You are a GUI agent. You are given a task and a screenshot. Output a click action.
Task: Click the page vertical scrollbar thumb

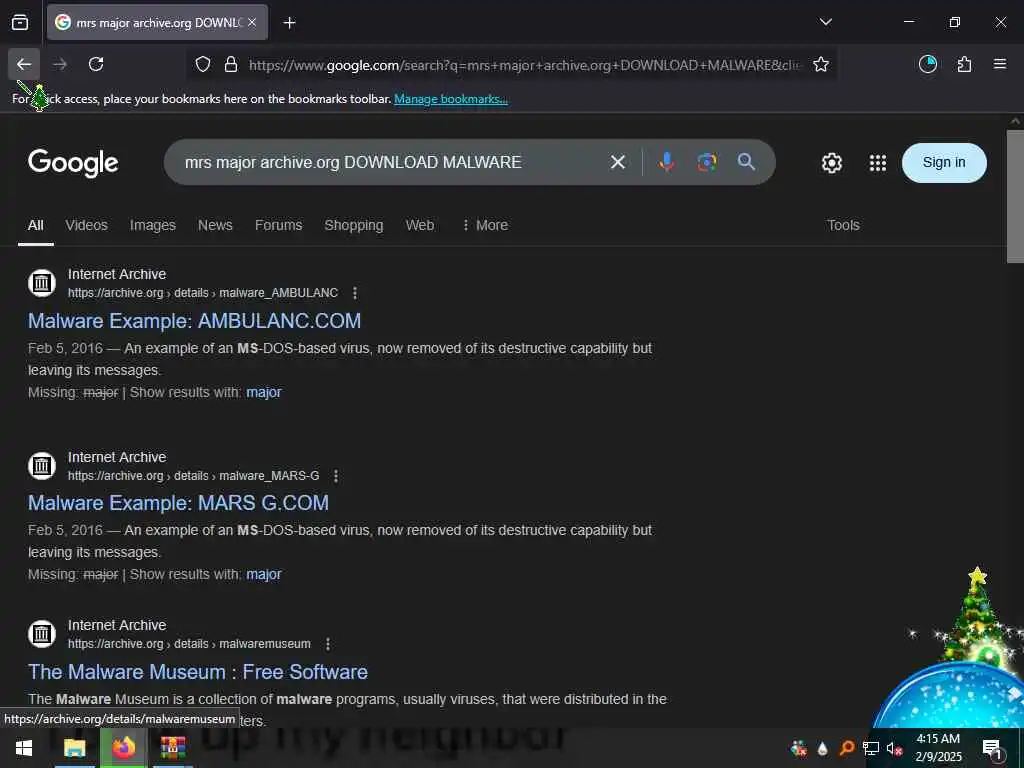click(x=1016, y=196)
